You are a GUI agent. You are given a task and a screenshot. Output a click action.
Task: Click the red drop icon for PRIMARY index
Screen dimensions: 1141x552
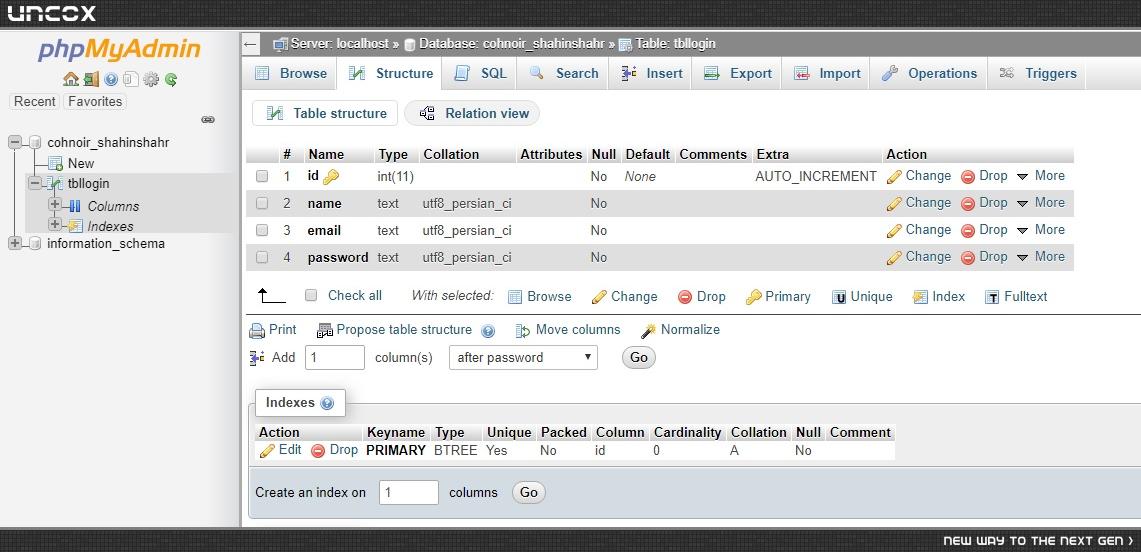pos(318,451)
